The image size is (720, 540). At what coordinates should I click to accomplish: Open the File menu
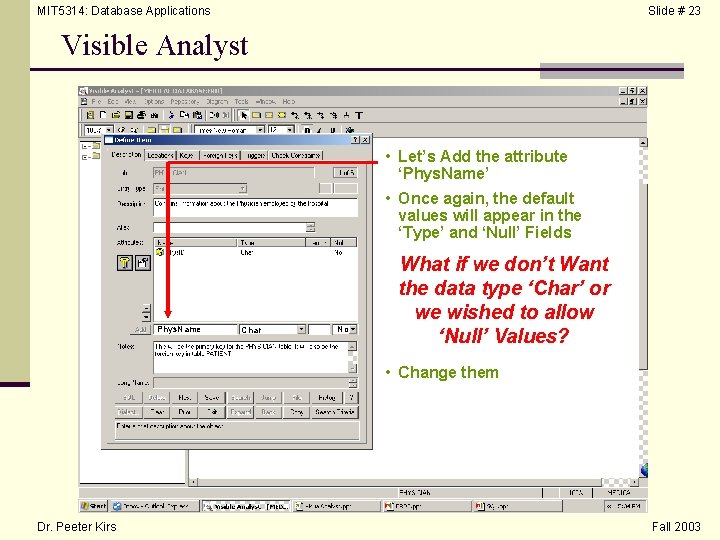coord(96,101)
